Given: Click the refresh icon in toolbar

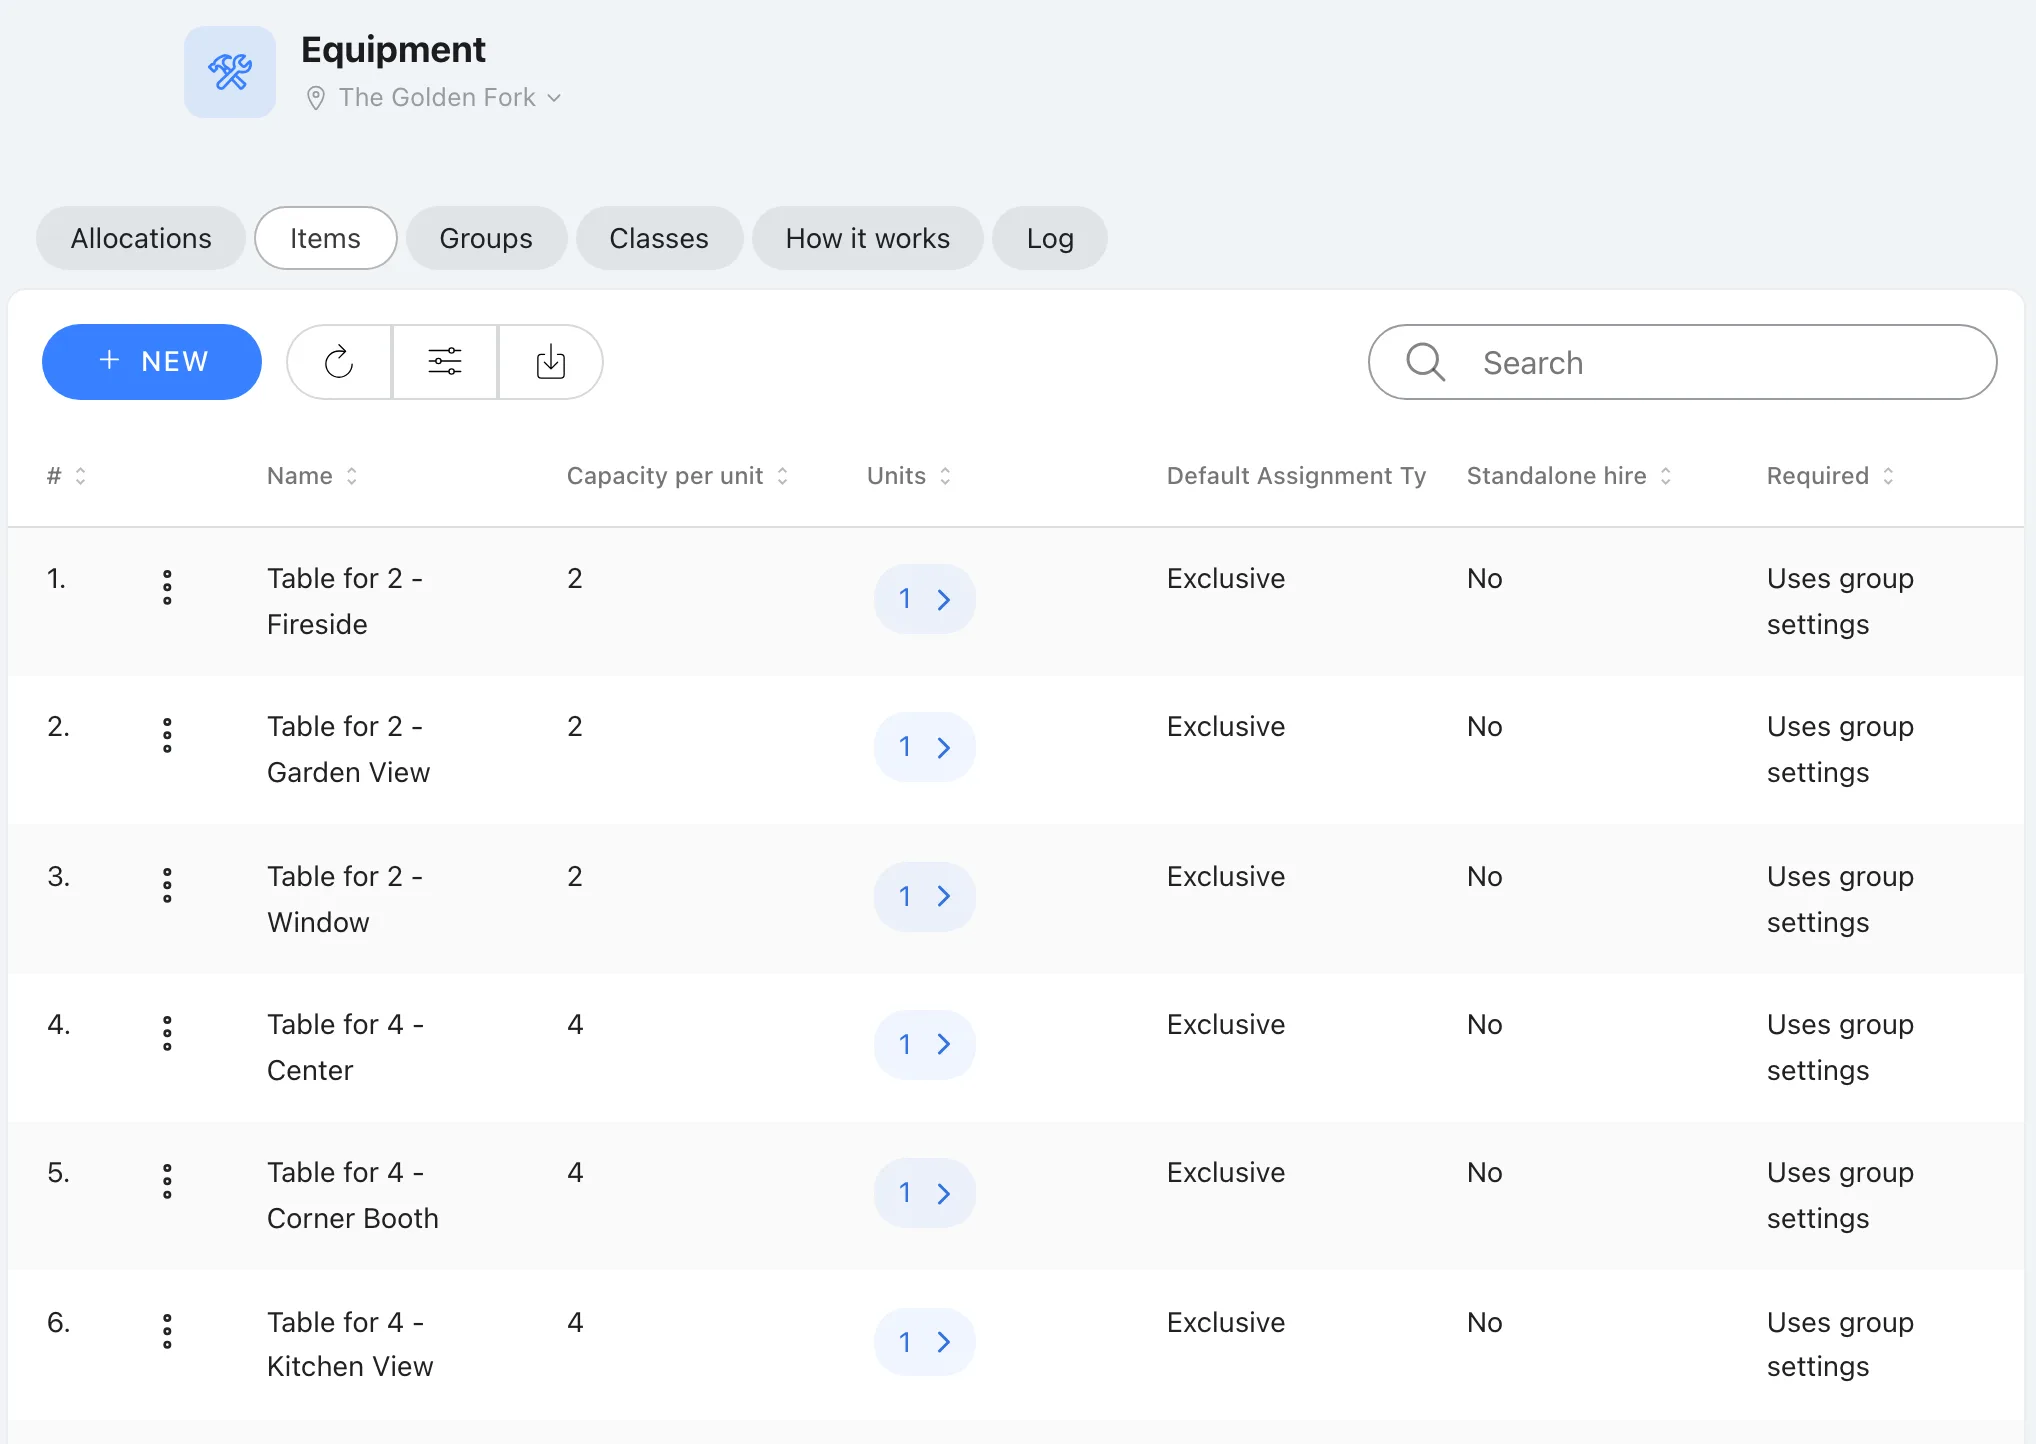Looking at the screenshot, I should (339, 362).
